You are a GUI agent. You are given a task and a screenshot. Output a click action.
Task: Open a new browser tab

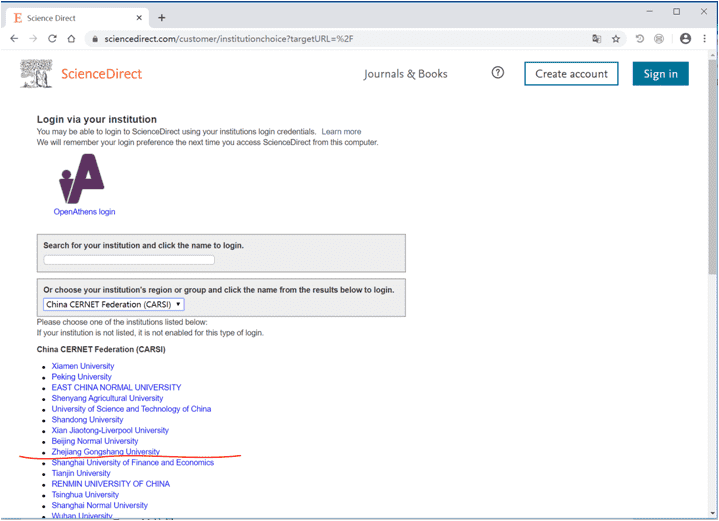[x=162, y=17]
